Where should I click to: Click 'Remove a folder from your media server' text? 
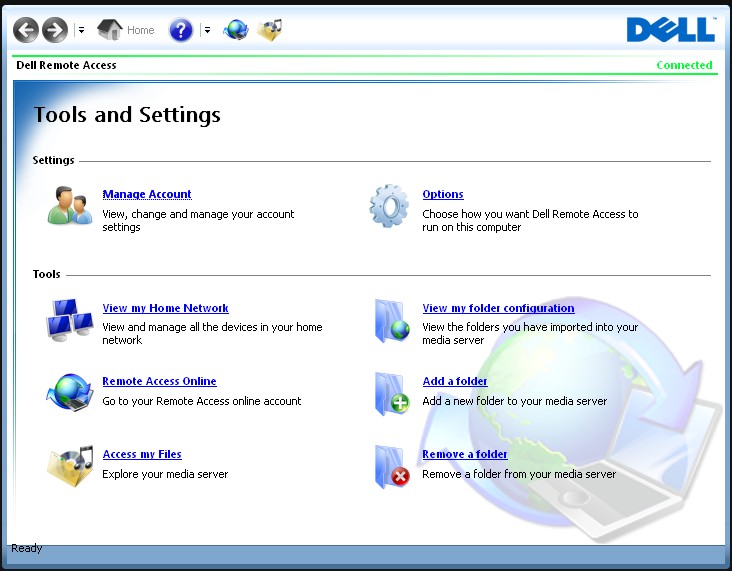[519, 474]
